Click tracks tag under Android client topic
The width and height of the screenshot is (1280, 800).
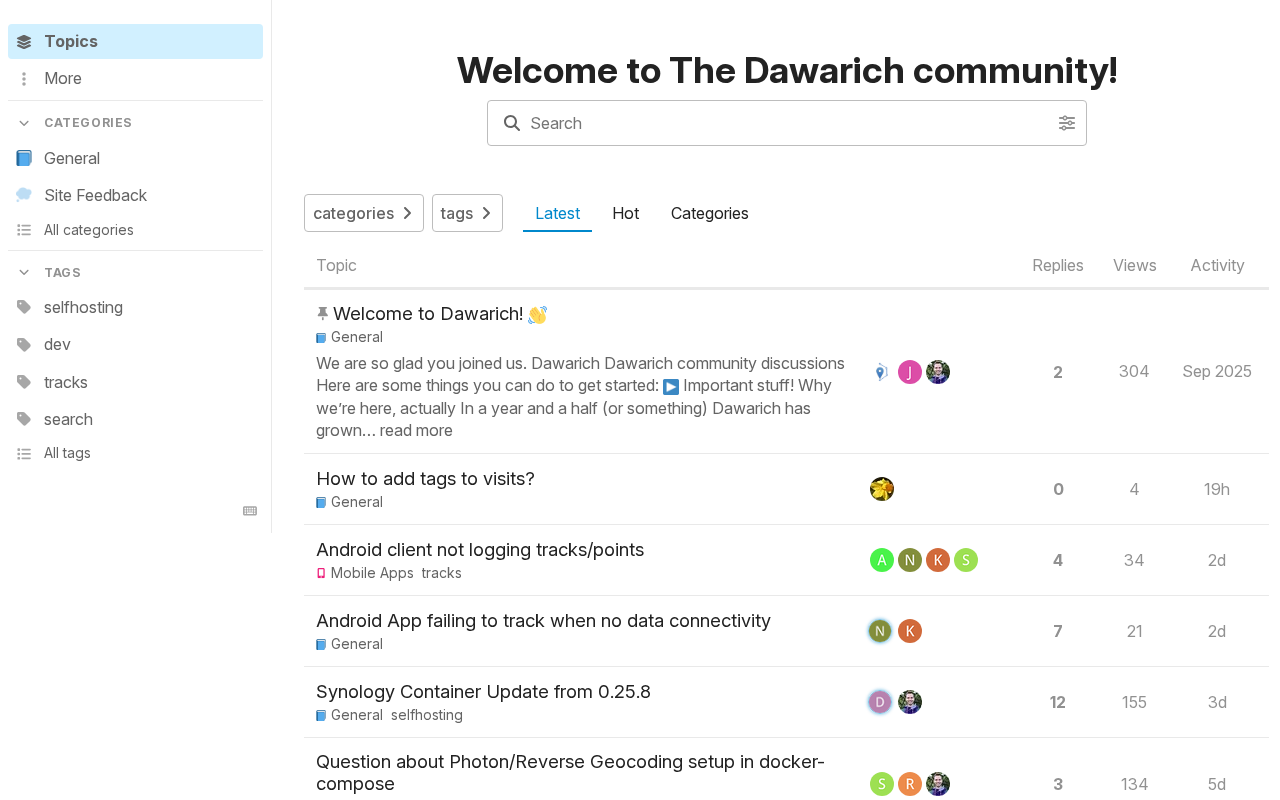441,573
